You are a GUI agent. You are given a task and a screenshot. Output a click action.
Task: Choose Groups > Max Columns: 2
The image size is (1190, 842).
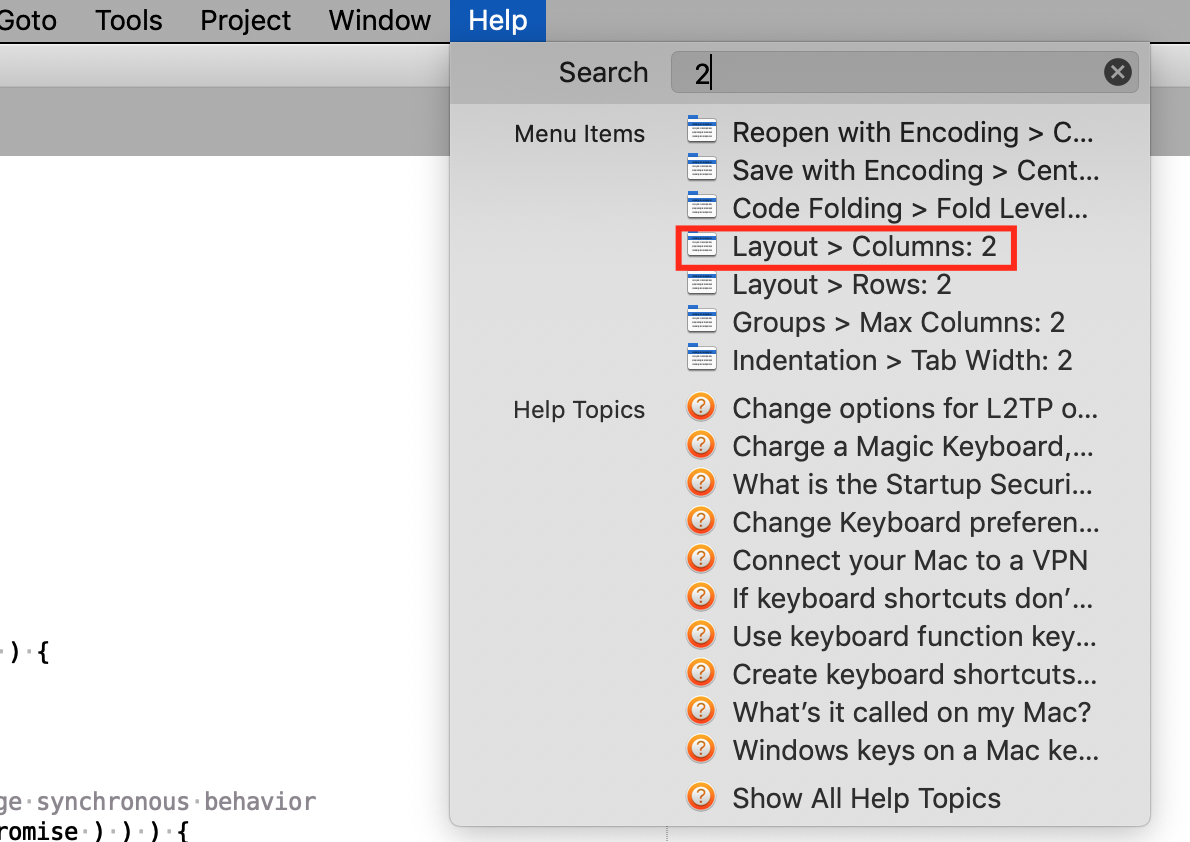(898, 323)
